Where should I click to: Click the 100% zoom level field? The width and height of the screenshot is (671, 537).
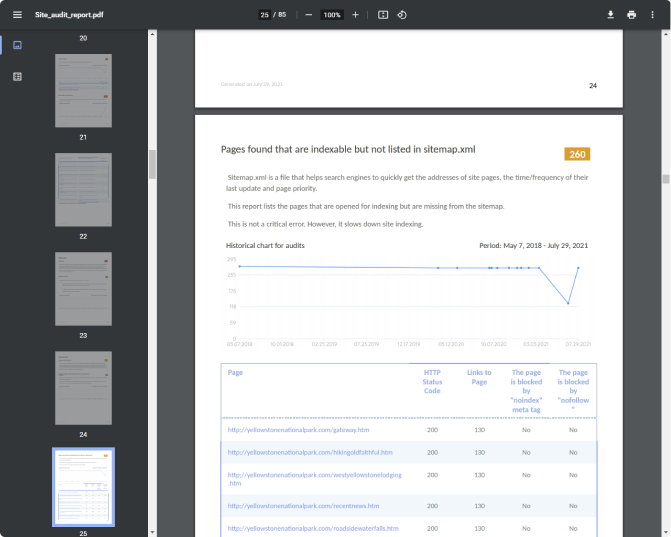pyautogui.click(x=332, y=15)
